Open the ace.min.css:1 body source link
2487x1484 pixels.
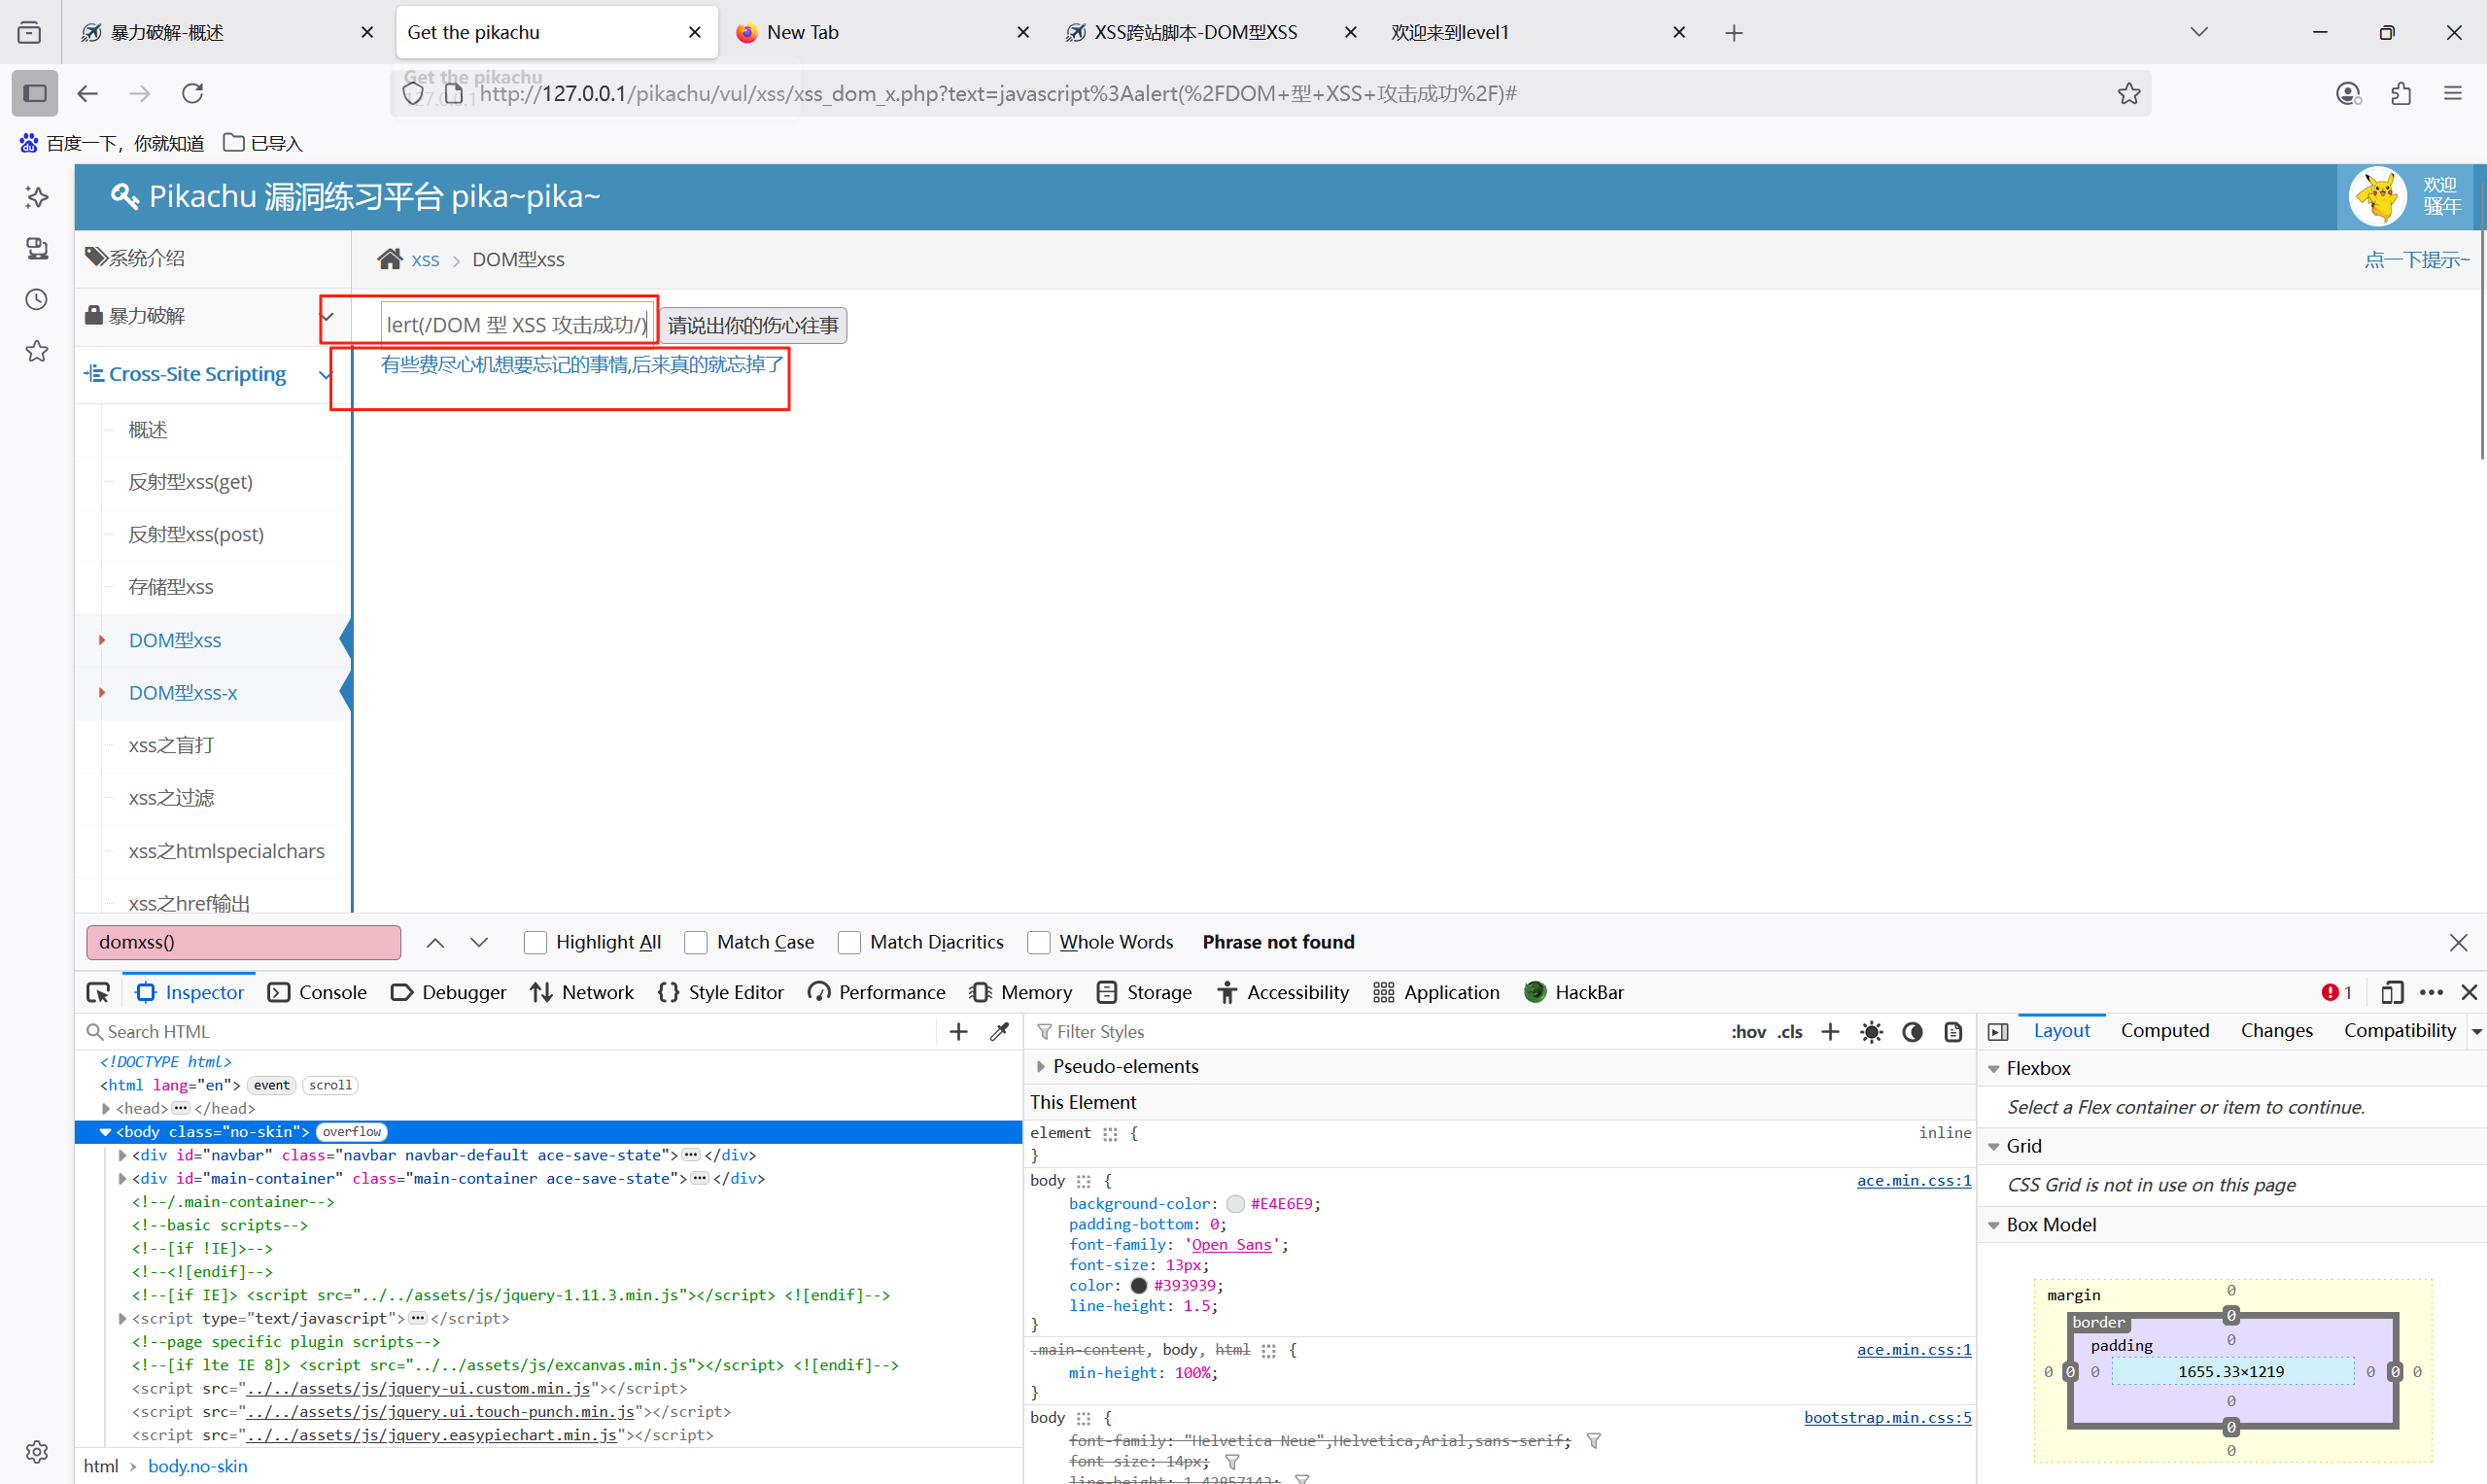tap(1913, 1180)
